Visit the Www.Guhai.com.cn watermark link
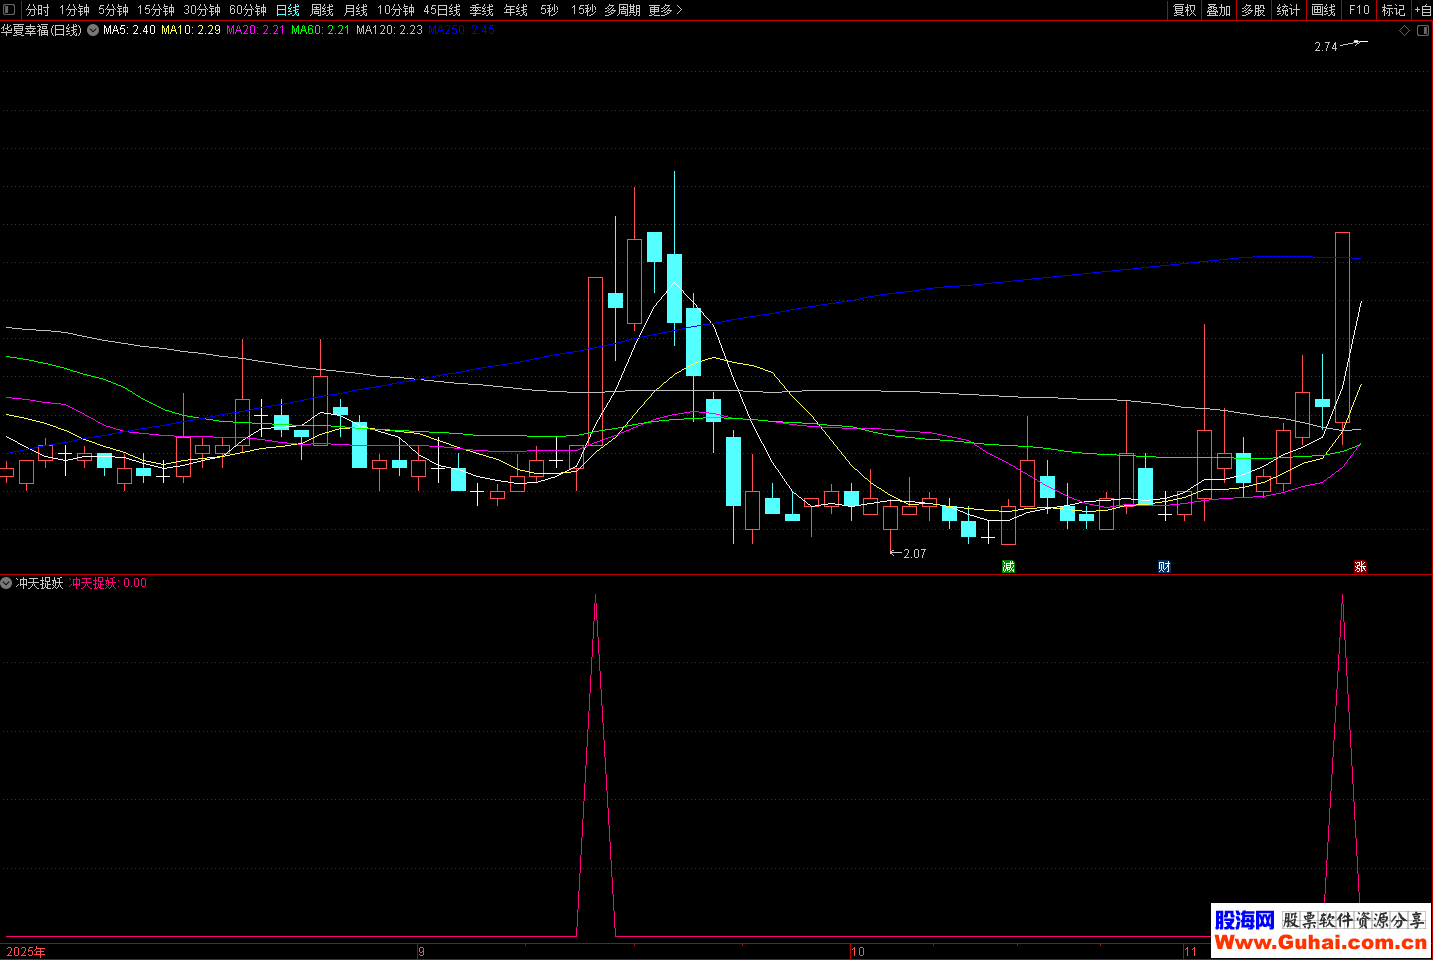 [1320, 942]
